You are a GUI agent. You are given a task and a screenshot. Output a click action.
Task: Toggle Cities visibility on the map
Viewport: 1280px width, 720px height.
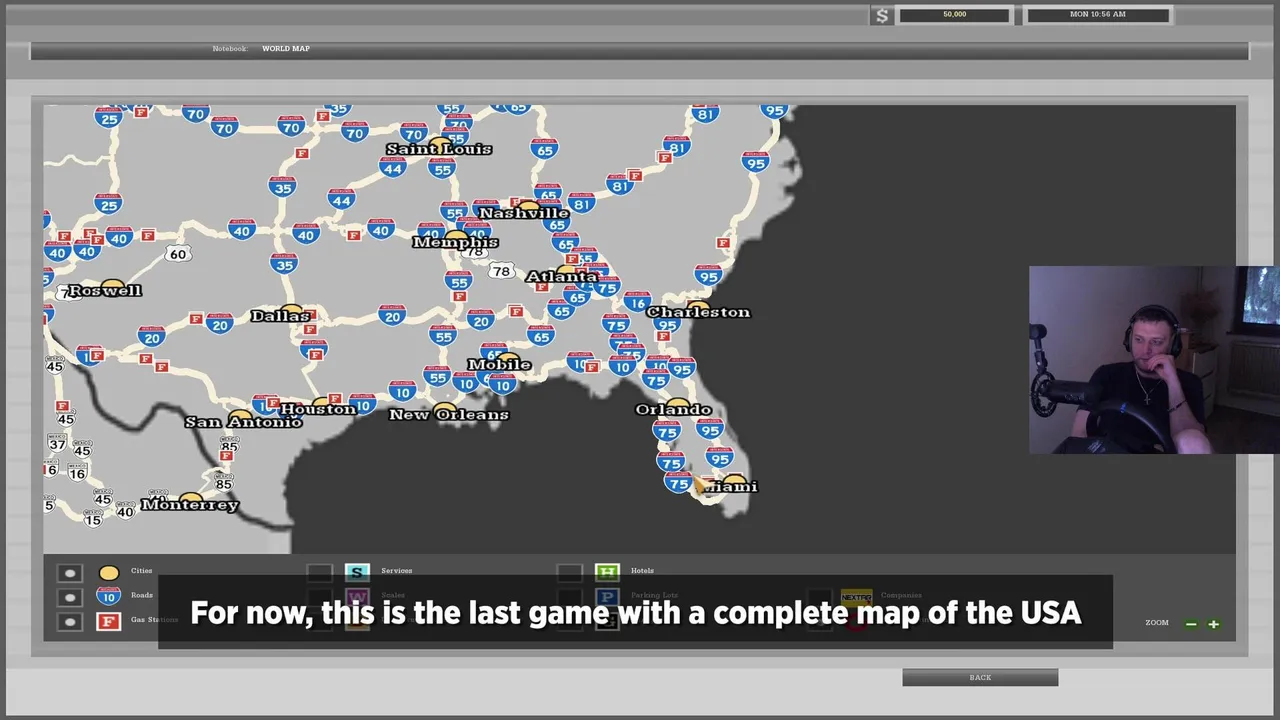(69, 573)
